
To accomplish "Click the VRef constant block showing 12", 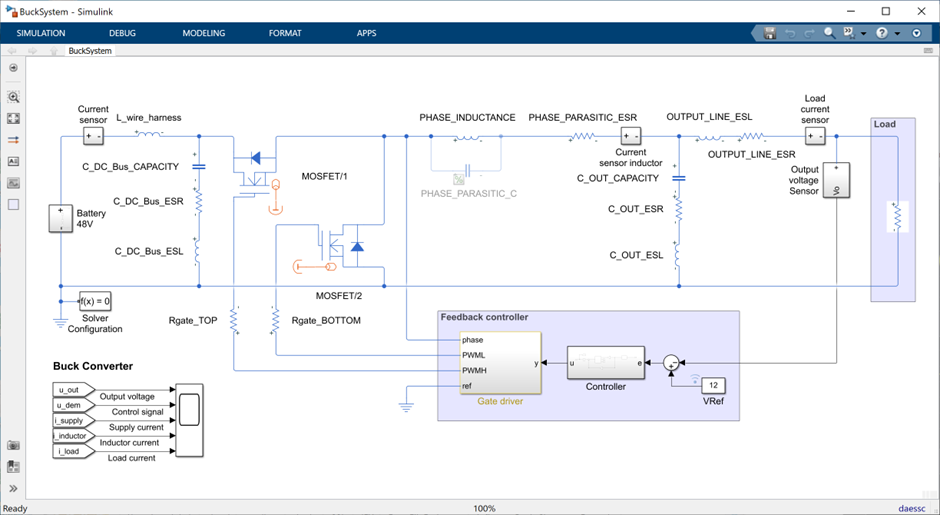I will click(712, 385).
